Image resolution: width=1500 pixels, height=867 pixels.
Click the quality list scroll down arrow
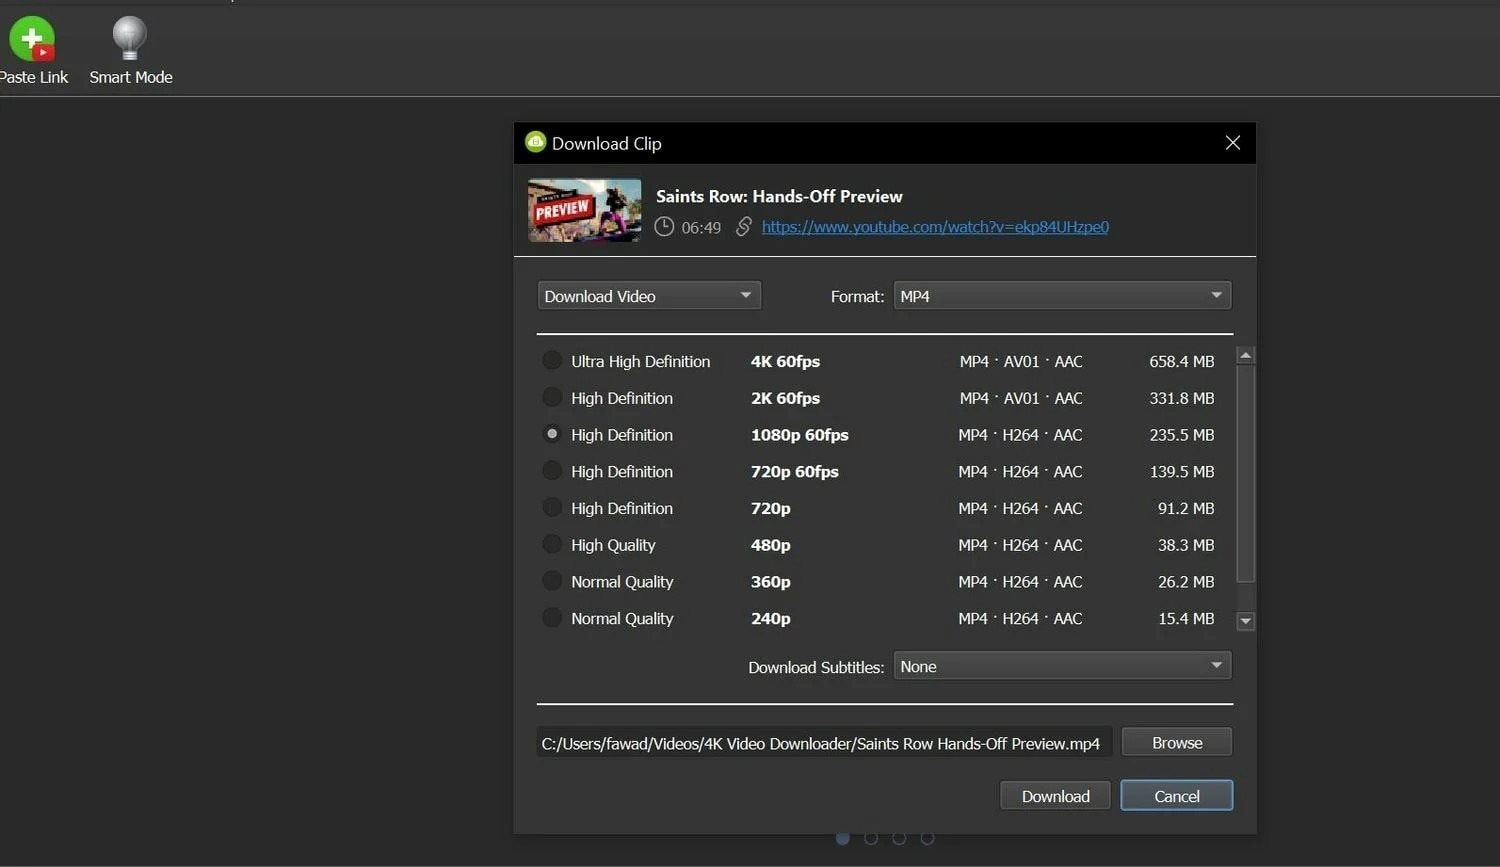click(x=1245, y=621)
